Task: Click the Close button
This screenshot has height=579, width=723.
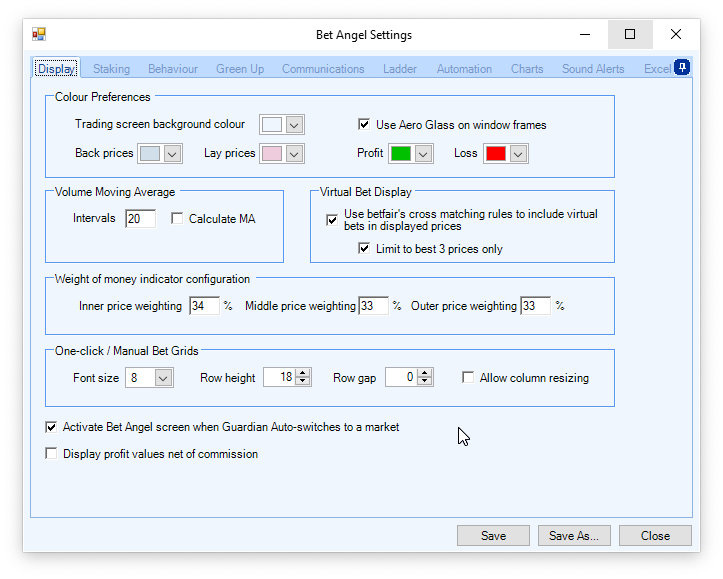Action: point(655,536)
